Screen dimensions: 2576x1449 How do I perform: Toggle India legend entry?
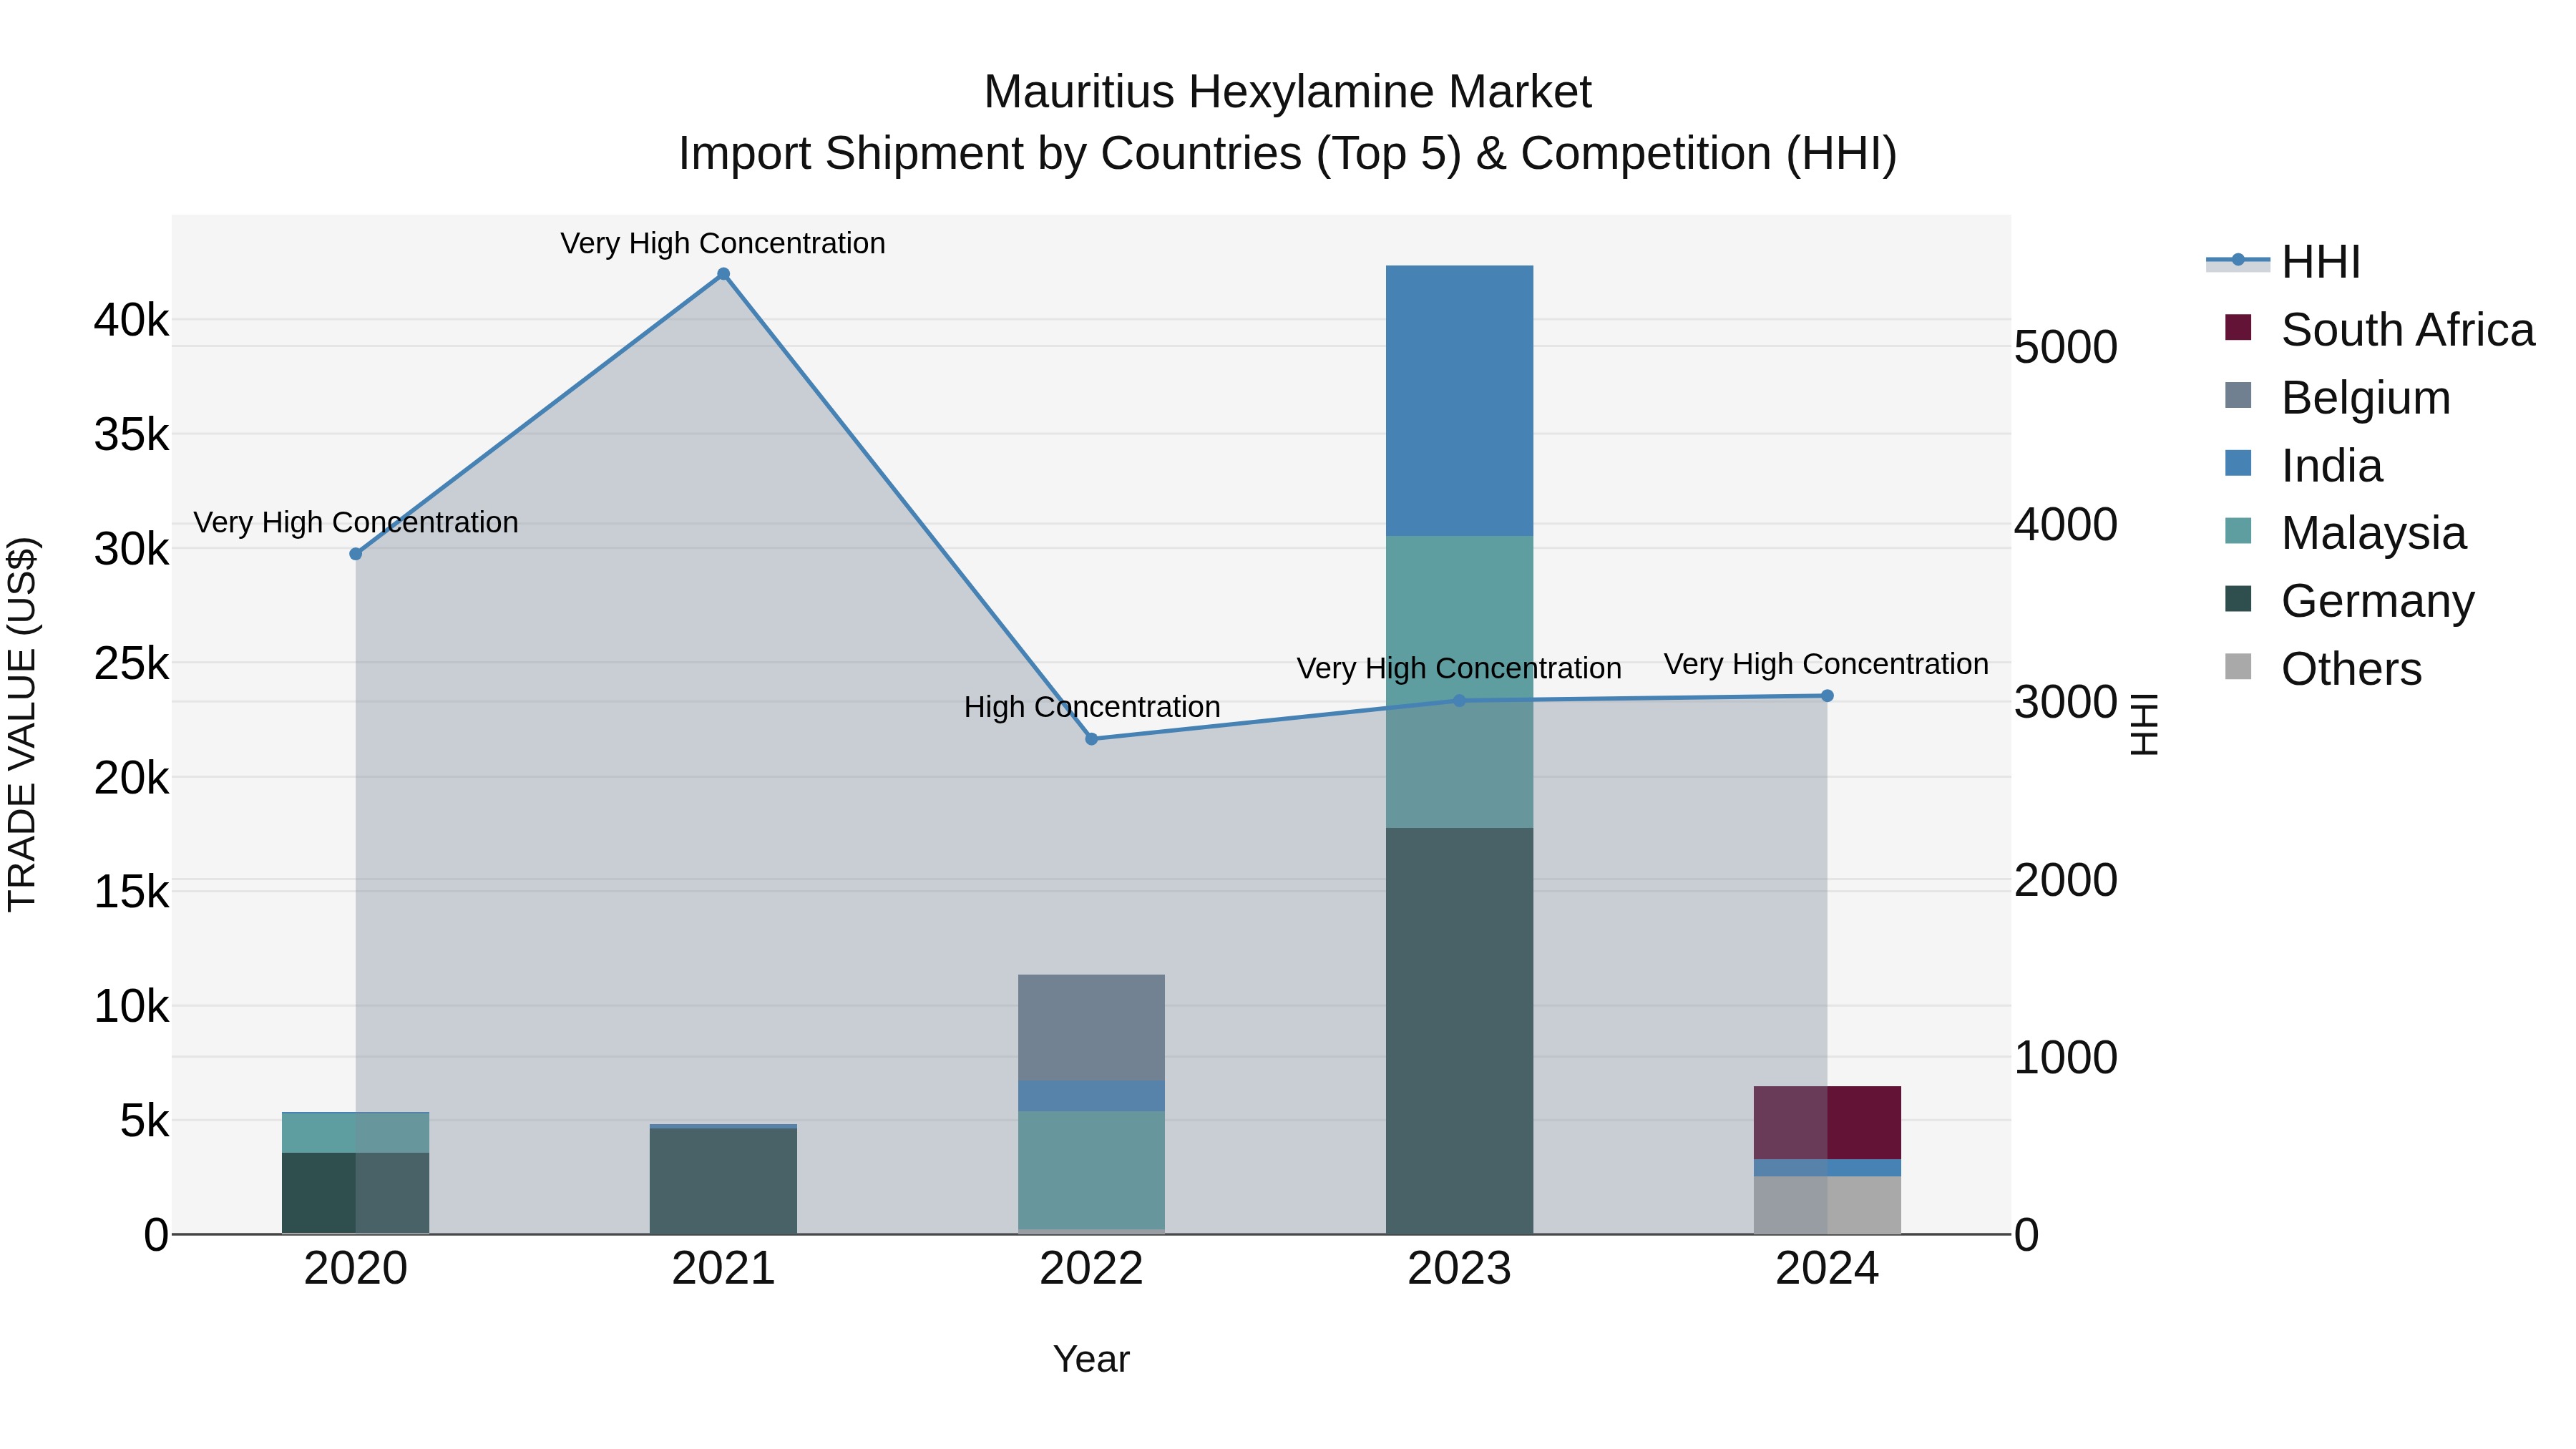tap(2303, 466)
